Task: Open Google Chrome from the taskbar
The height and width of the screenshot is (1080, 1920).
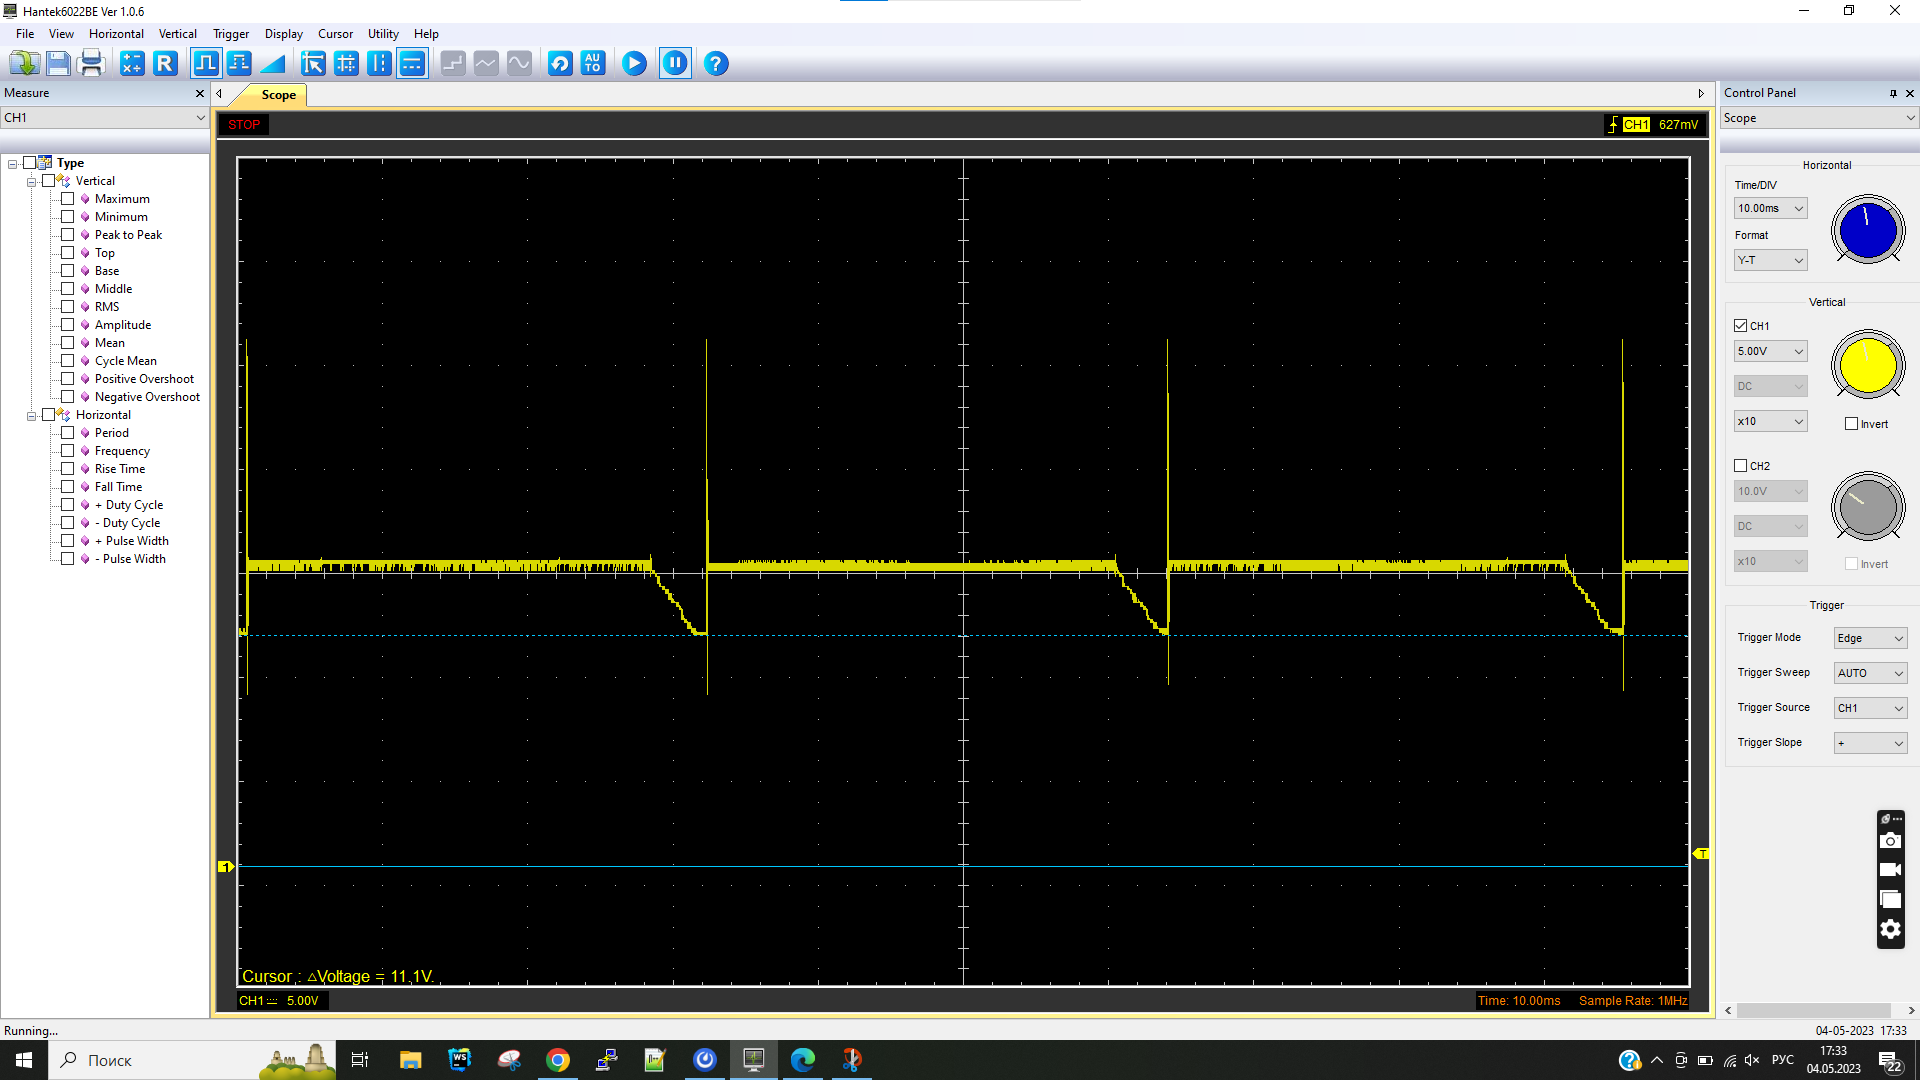Action: [x=557, y=1060]
